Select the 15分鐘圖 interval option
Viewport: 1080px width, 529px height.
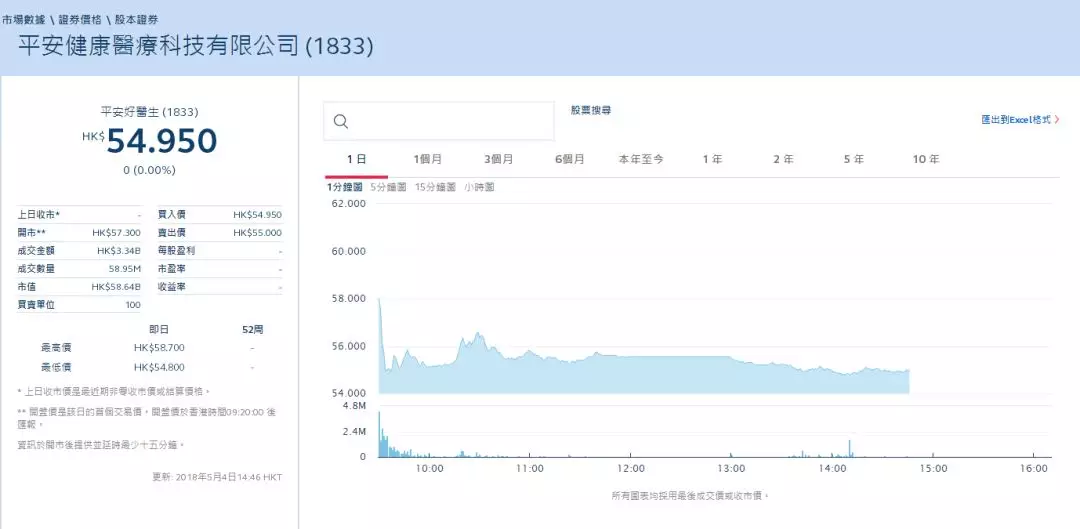(x=435, y=187)
